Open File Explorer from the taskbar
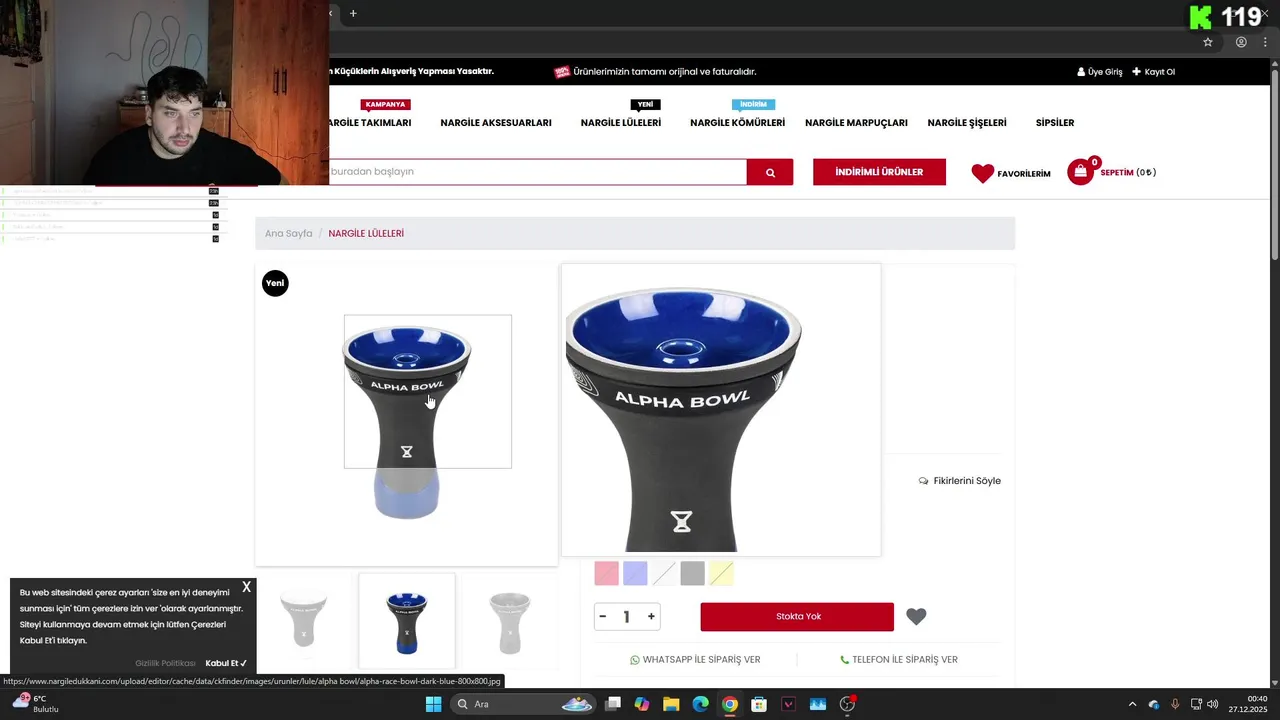1280x720 pixels. (671, 704)
